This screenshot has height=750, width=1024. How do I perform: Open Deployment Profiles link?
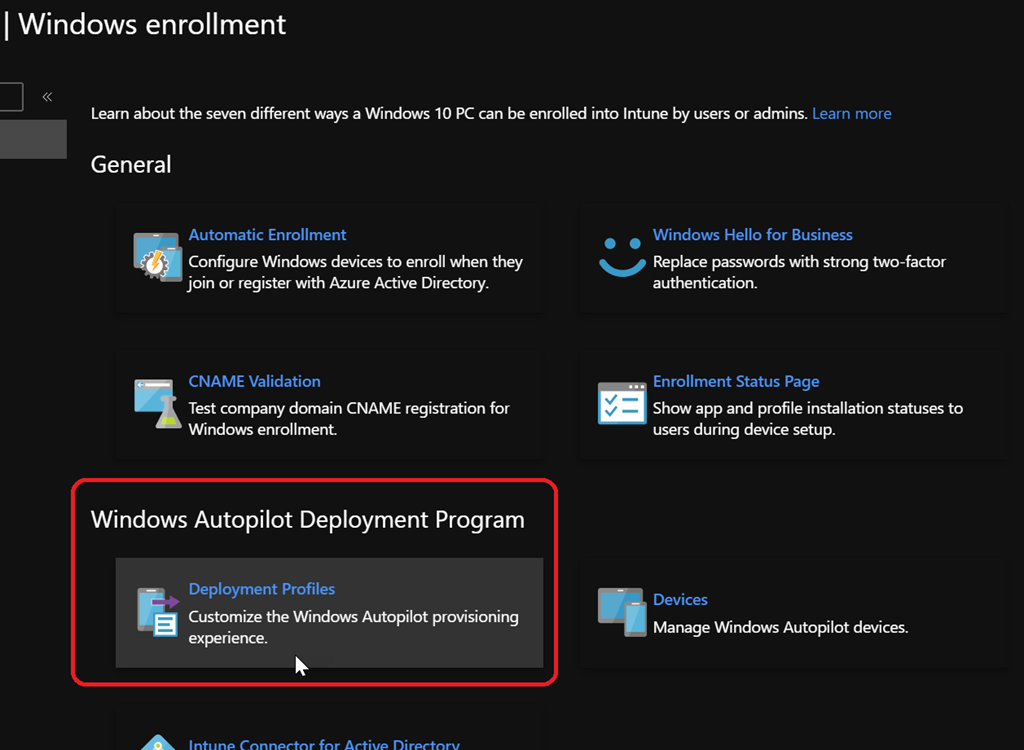click(x=261, y=589)
